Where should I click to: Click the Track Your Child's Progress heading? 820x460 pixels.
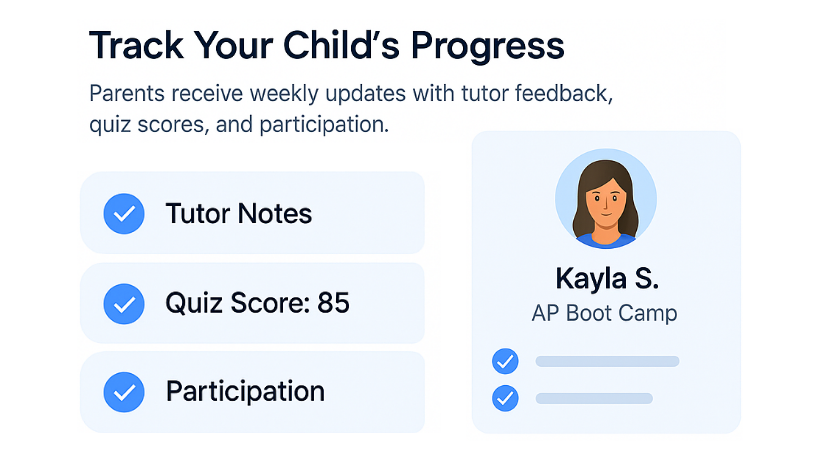click(x=326, y=46)
